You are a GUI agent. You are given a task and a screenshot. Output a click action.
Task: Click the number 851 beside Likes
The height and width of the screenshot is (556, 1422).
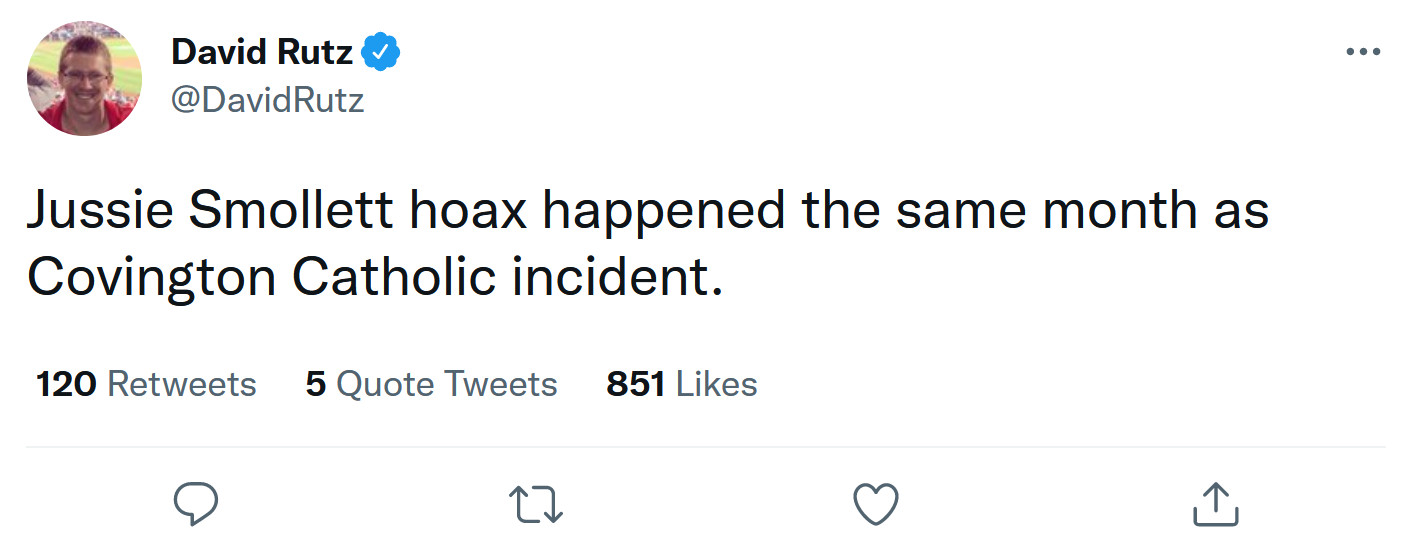point(635,384)
